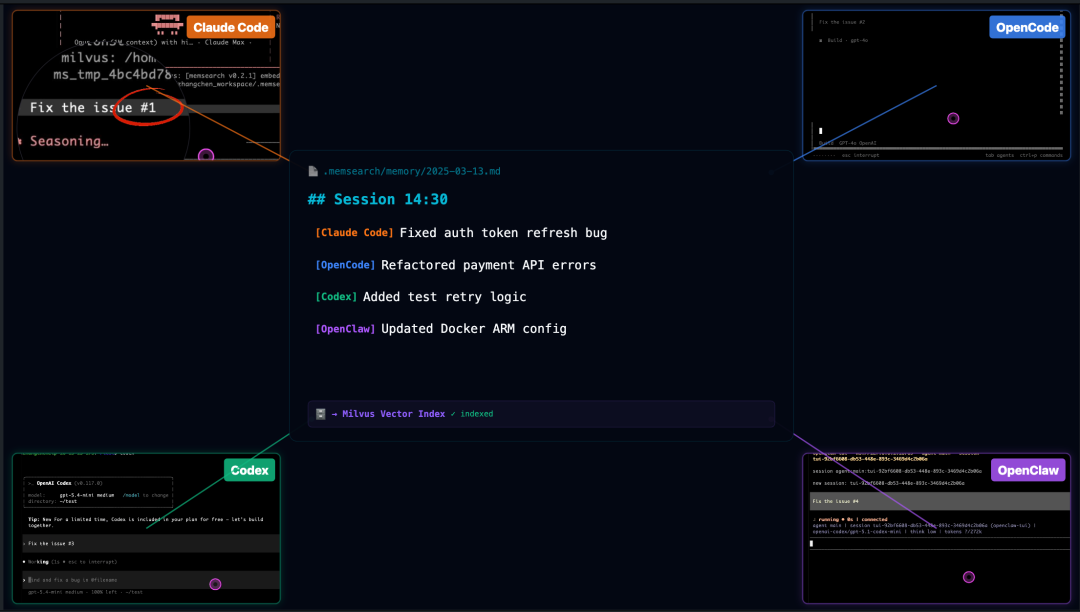Screen dimensions: 1080x612
Task: Click the empty input line in OpenClaw terminal
Action: point(940,544)
